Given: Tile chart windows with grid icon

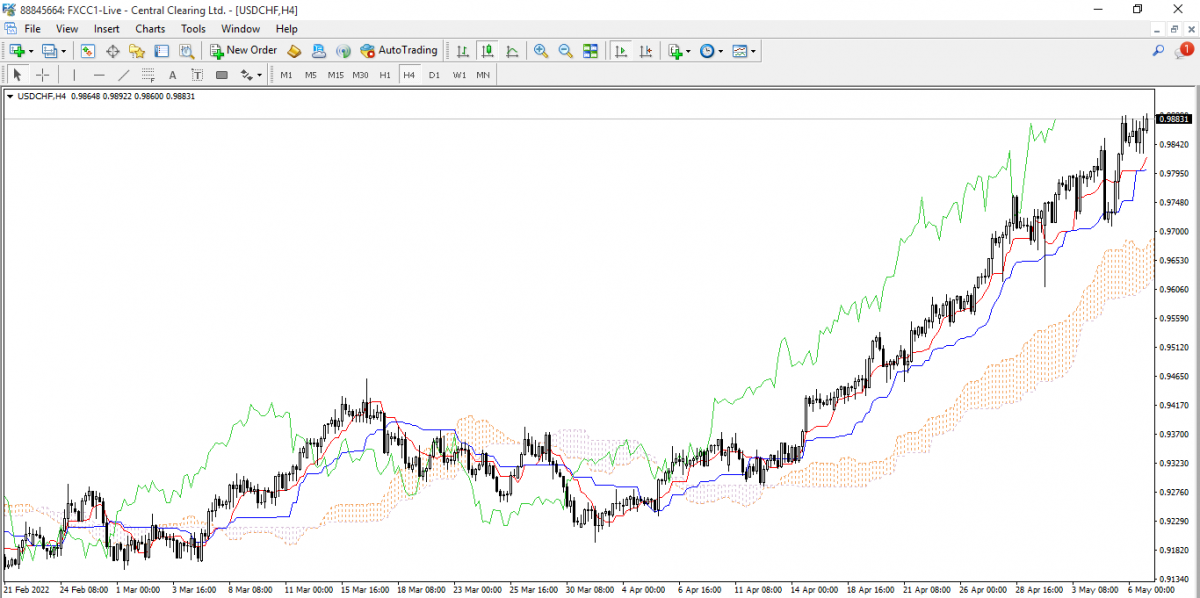Looking at the screenshot, I should coord(590,51).
